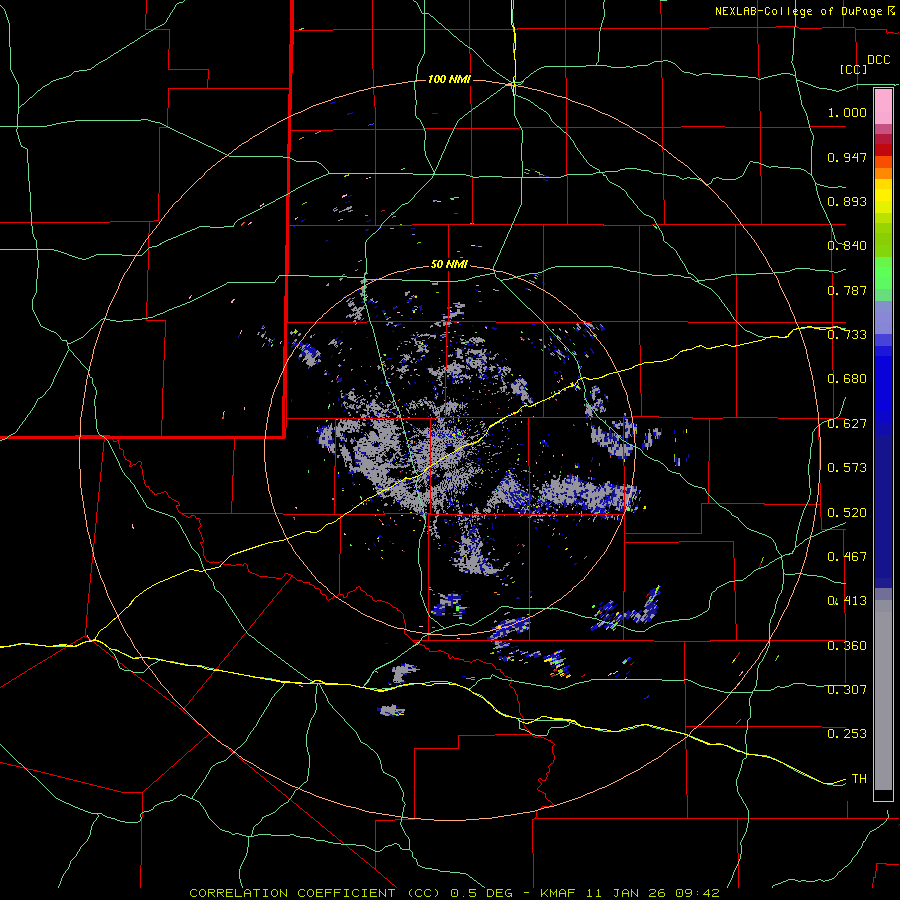Click the [CC] label above the color bar

point(853,69)
